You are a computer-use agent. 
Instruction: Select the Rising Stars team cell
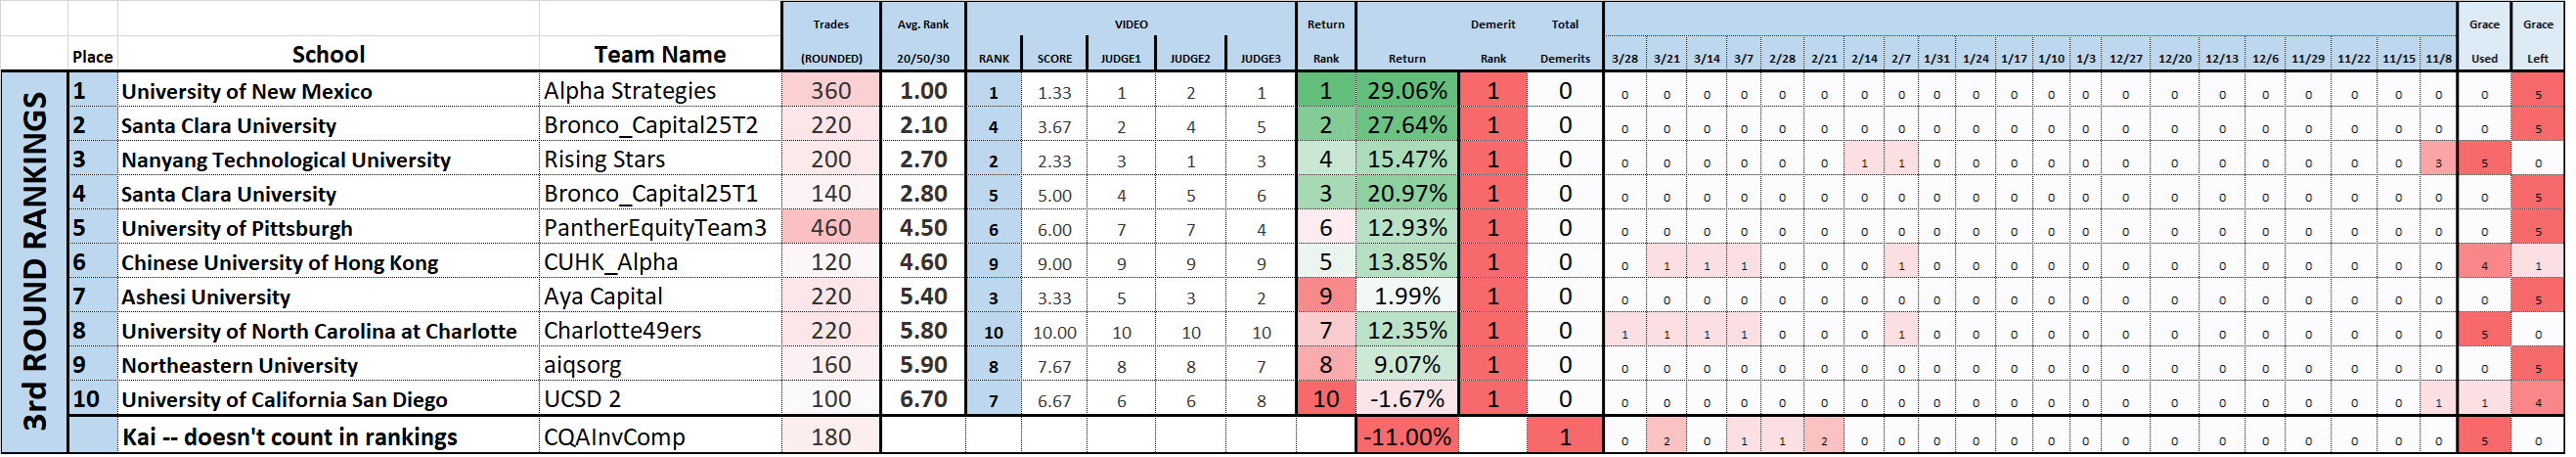605,160
